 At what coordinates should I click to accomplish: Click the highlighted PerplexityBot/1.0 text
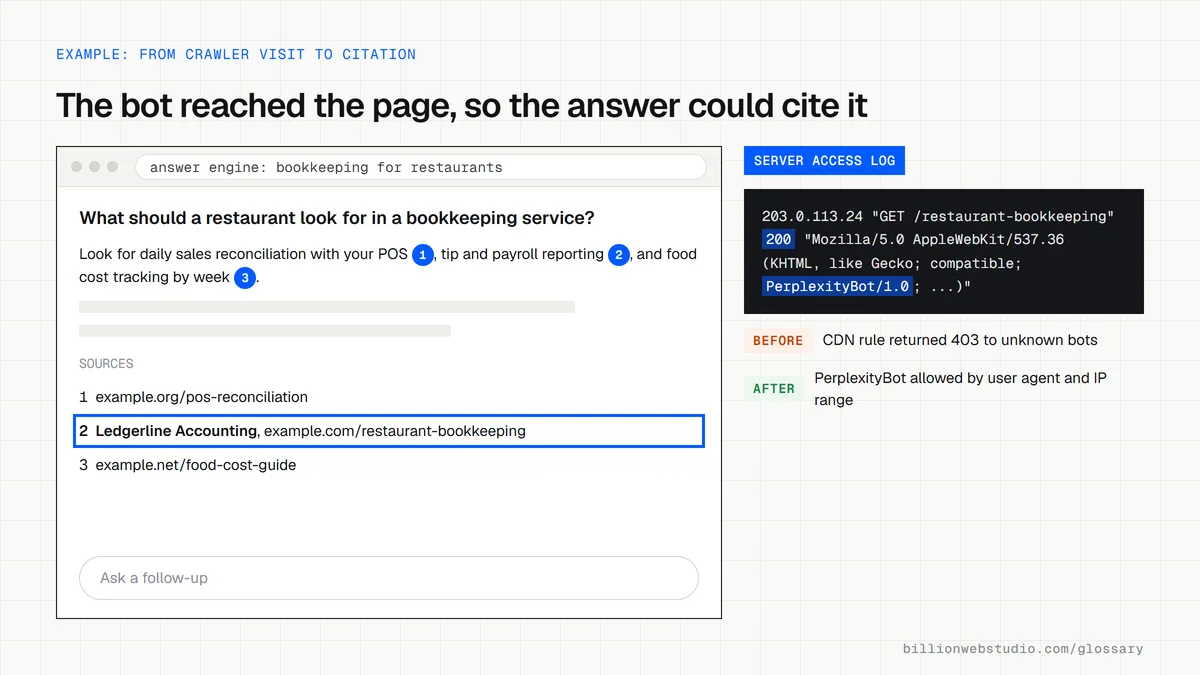837,287
